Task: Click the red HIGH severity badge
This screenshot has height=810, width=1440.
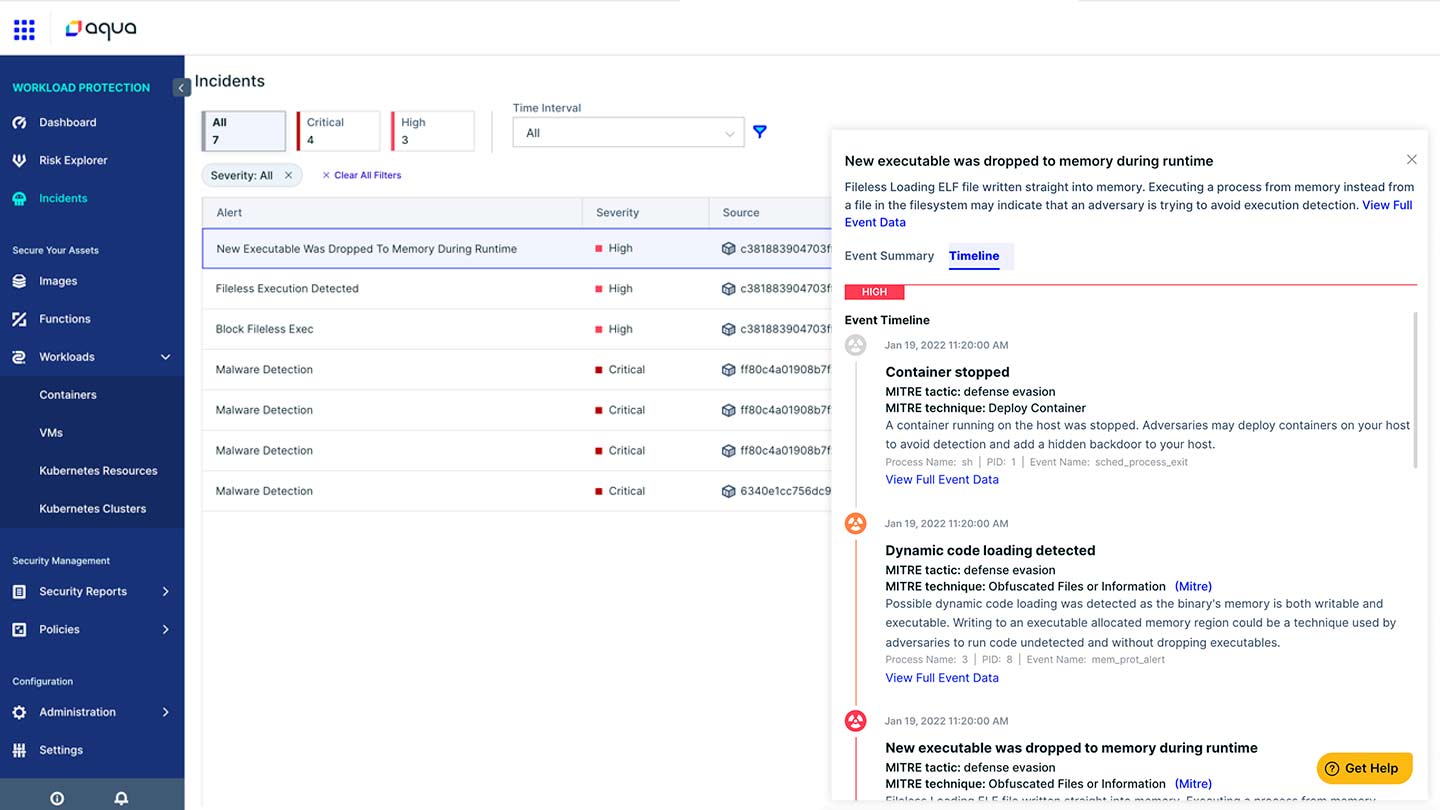Action: (874, 292)
